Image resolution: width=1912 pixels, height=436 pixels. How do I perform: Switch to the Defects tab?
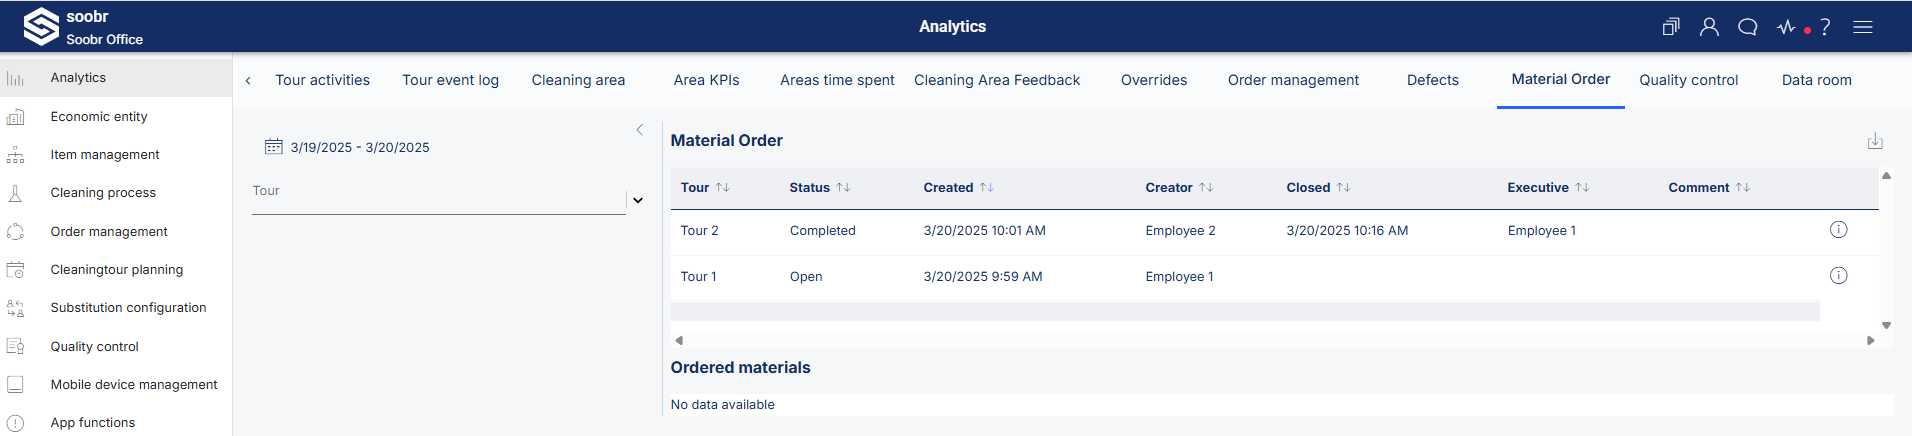[x=1432, y=80]
